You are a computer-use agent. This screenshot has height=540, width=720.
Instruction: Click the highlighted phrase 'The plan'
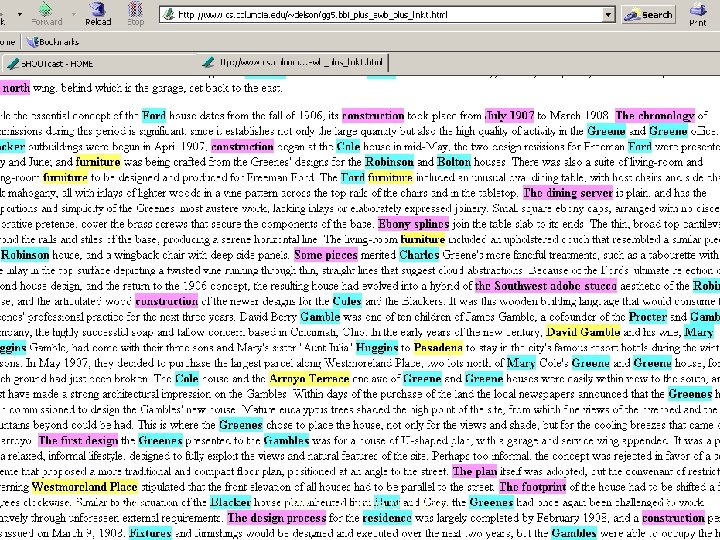[474, 471]
